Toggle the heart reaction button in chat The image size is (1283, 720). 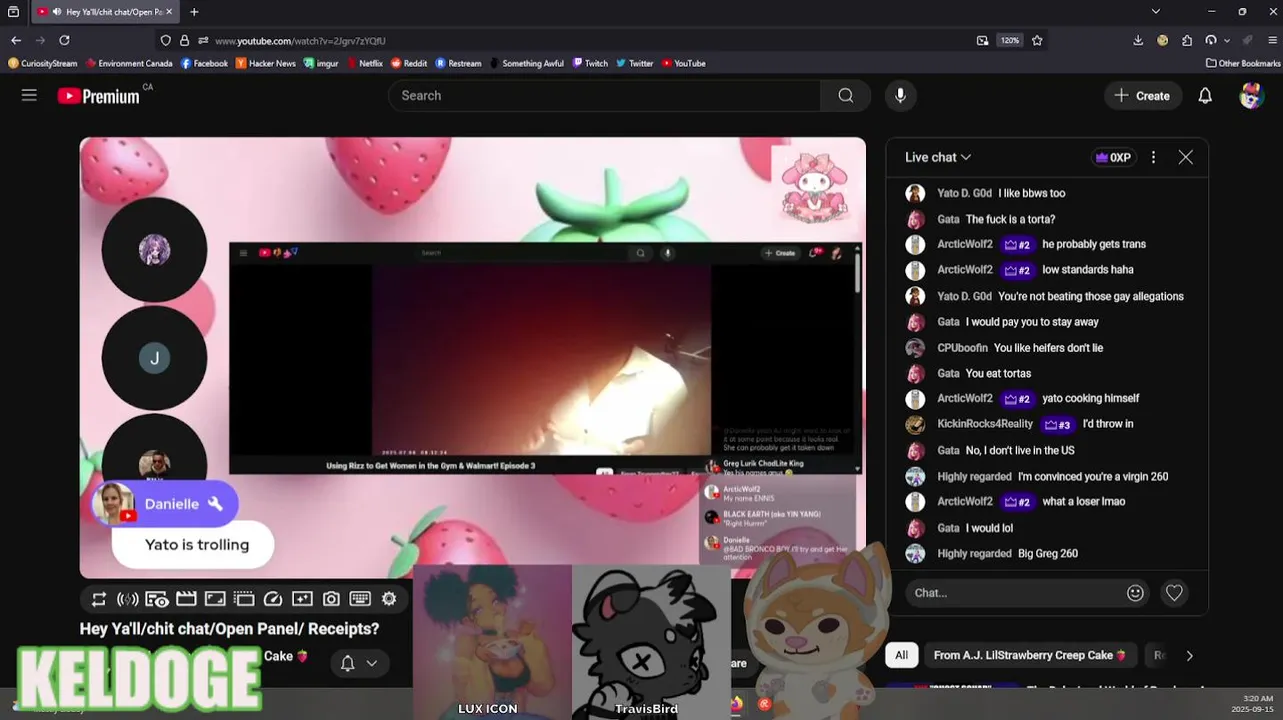click(x=1174, y=593)
